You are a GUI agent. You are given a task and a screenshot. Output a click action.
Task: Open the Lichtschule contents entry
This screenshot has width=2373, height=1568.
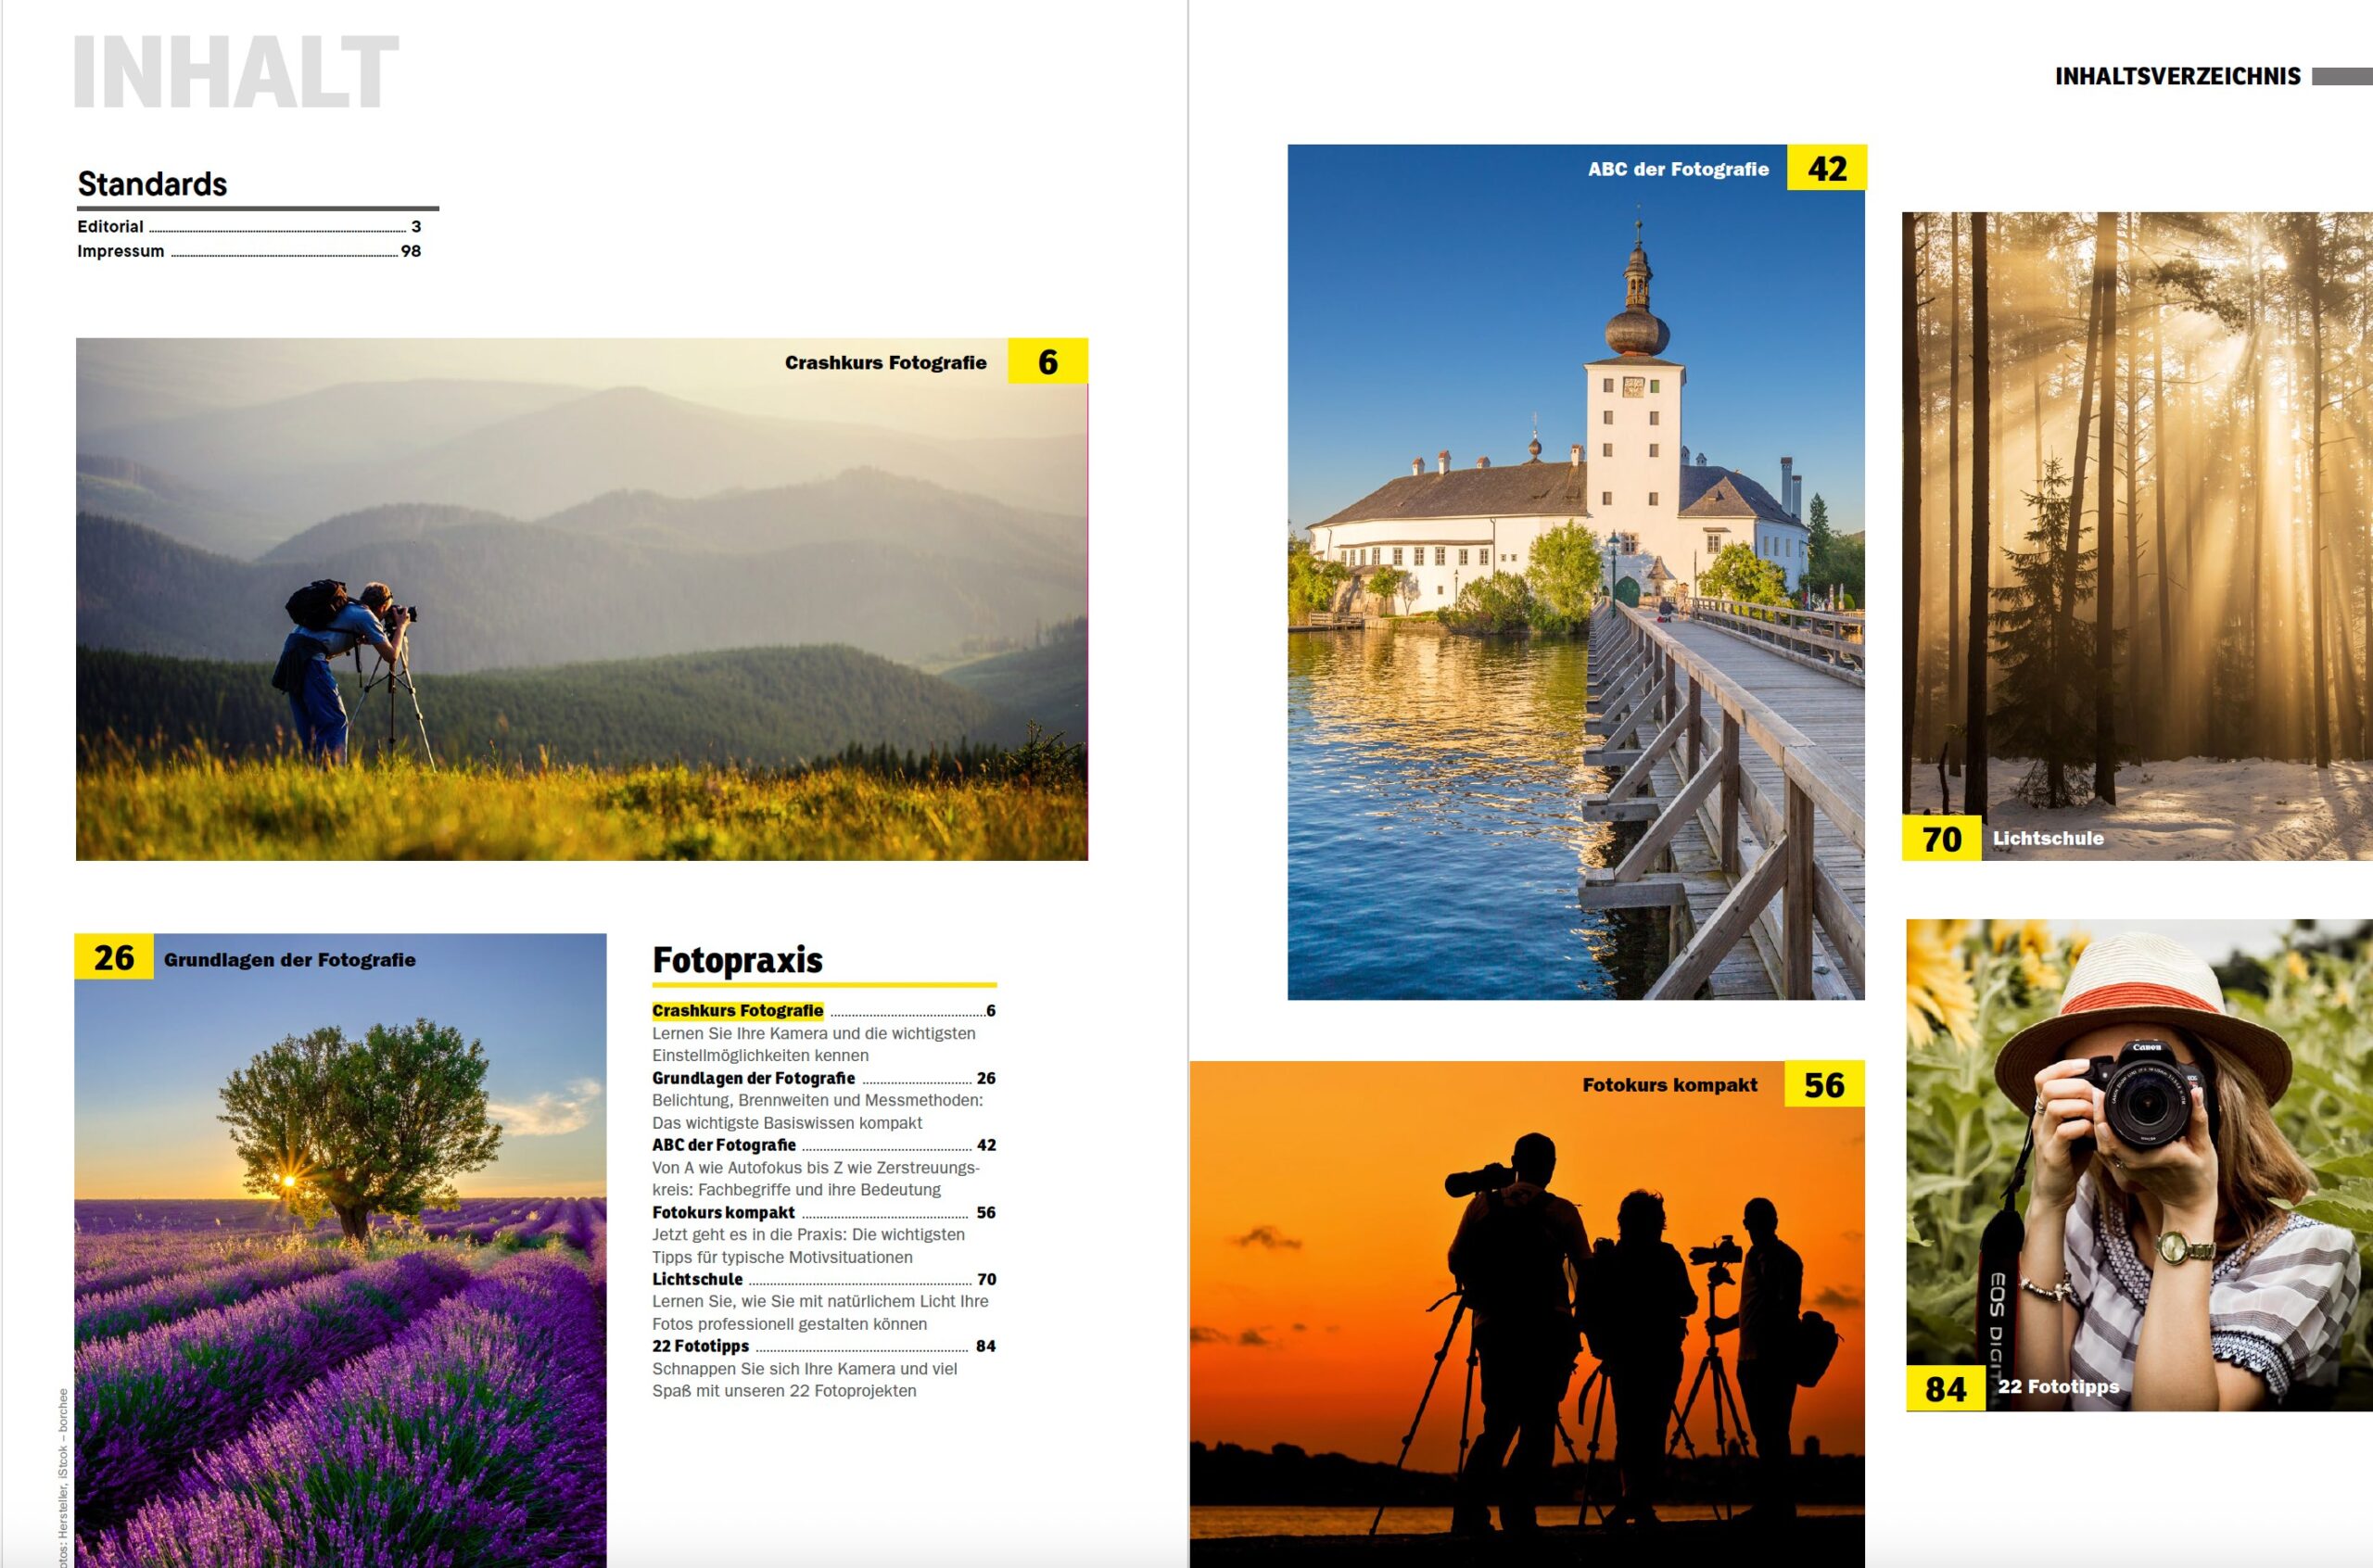697,1279
